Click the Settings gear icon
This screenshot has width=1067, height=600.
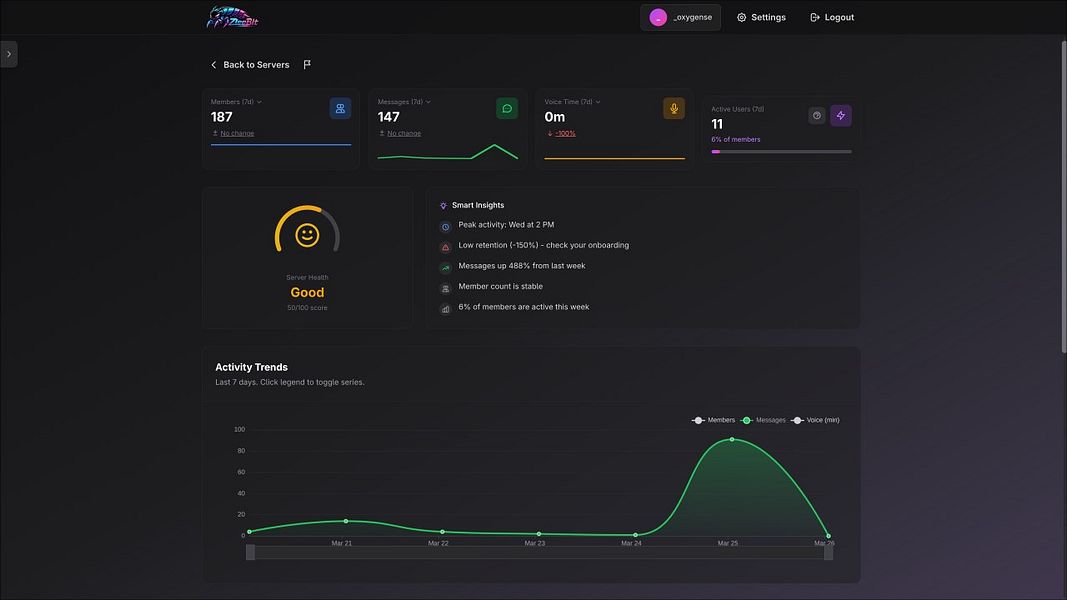tap(742, 18)
